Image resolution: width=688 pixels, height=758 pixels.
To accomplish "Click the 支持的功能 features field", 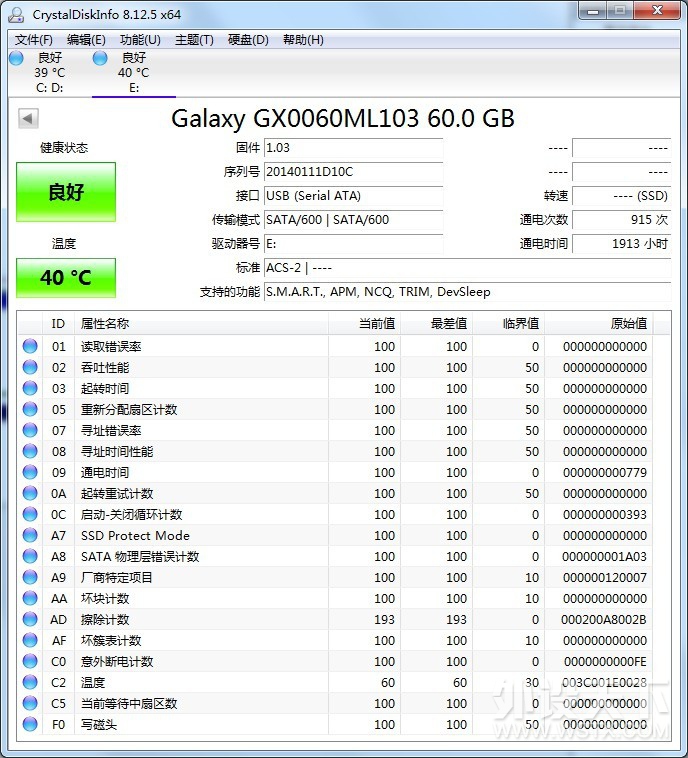I will [466, 292].
